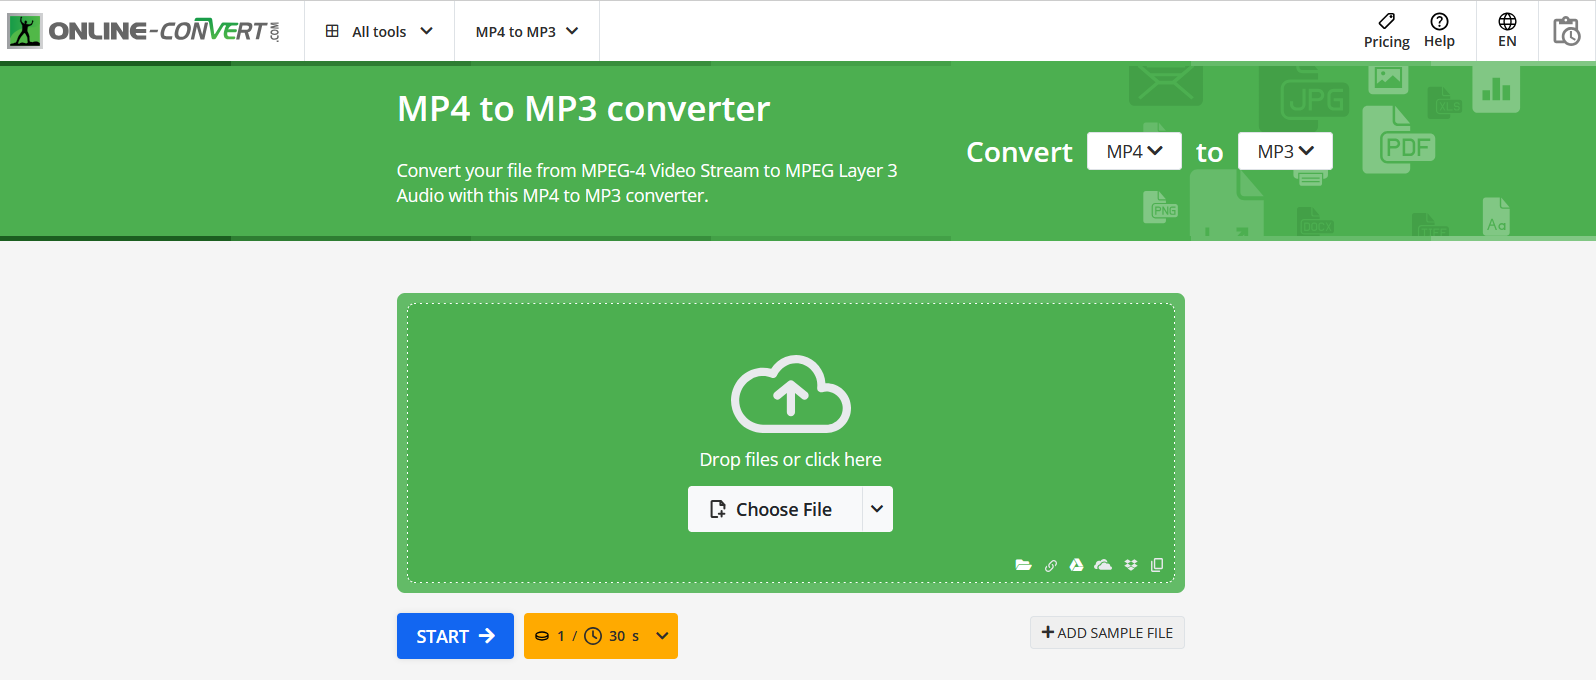The height and width of the screenshot is (680, 1596).
Task: Click the cloud upload icon
Action: tap(791, 394)
